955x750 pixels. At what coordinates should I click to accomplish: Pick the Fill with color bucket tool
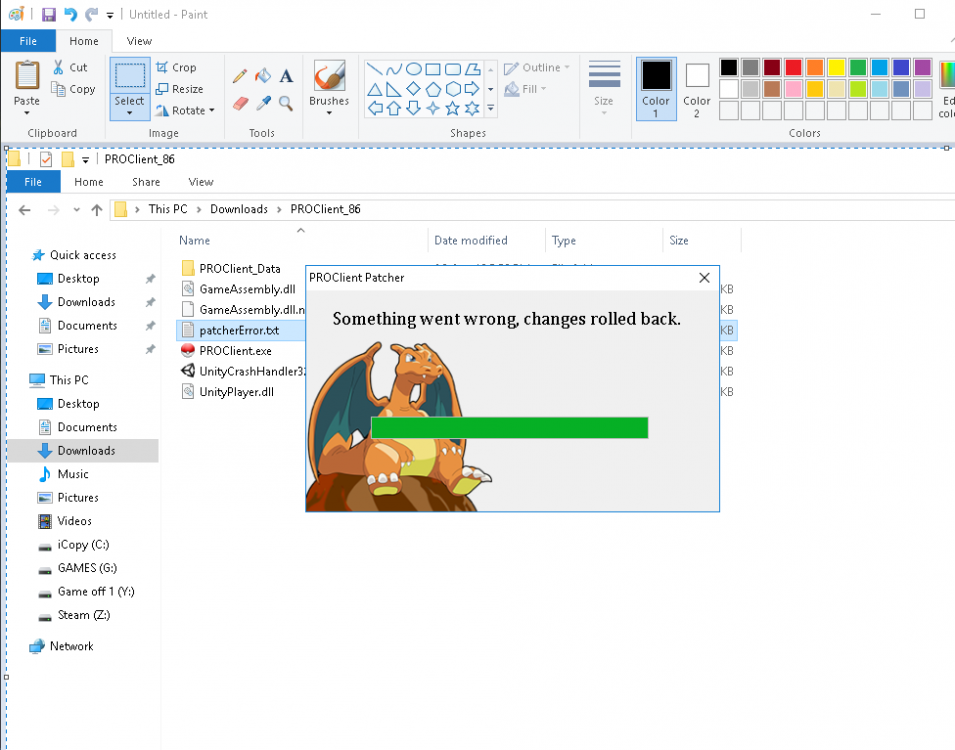pos(263,76)
